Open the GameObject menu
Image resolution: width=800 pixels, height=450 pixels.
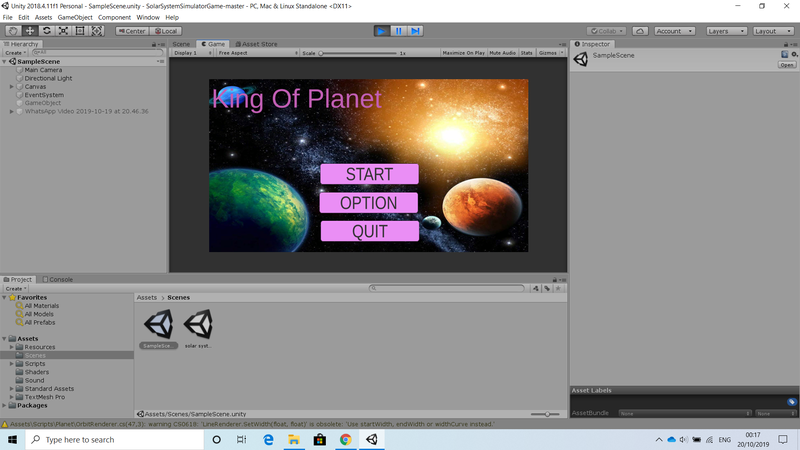click(x=74, y=17)
